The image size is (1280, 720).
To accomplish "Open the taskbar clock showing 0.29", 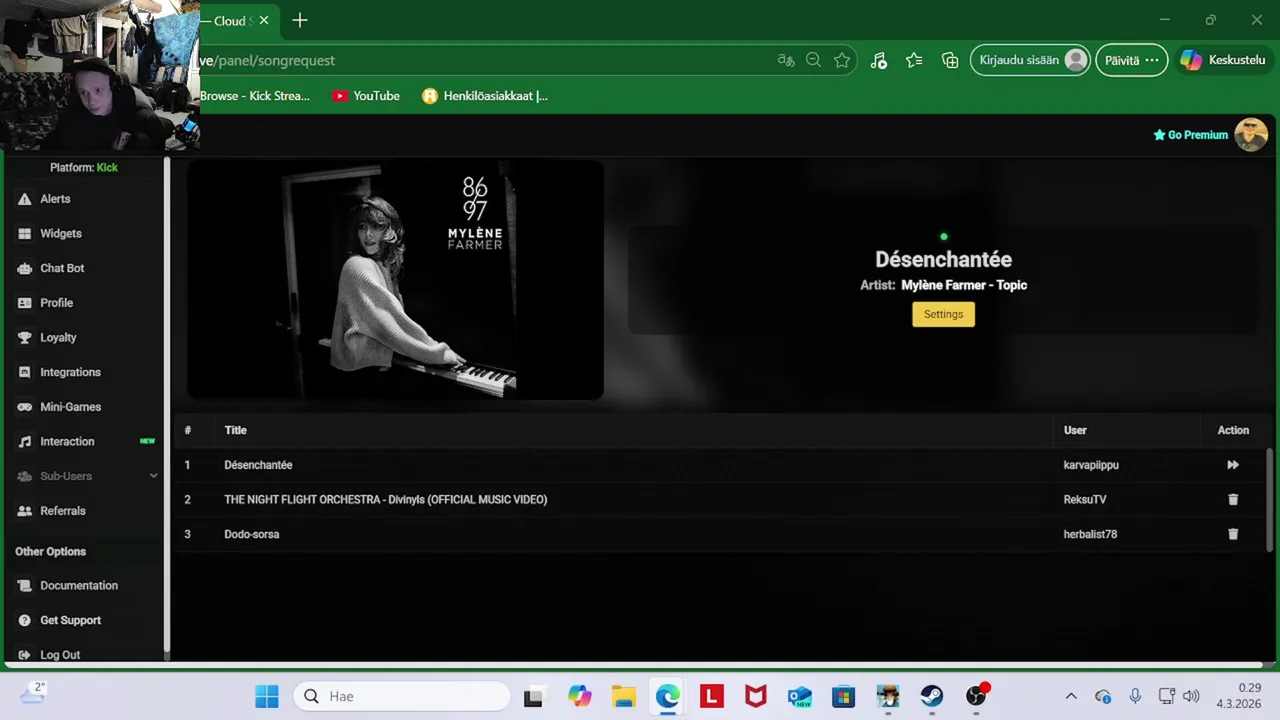I will pyautogui.click(x=1238, y=696).
